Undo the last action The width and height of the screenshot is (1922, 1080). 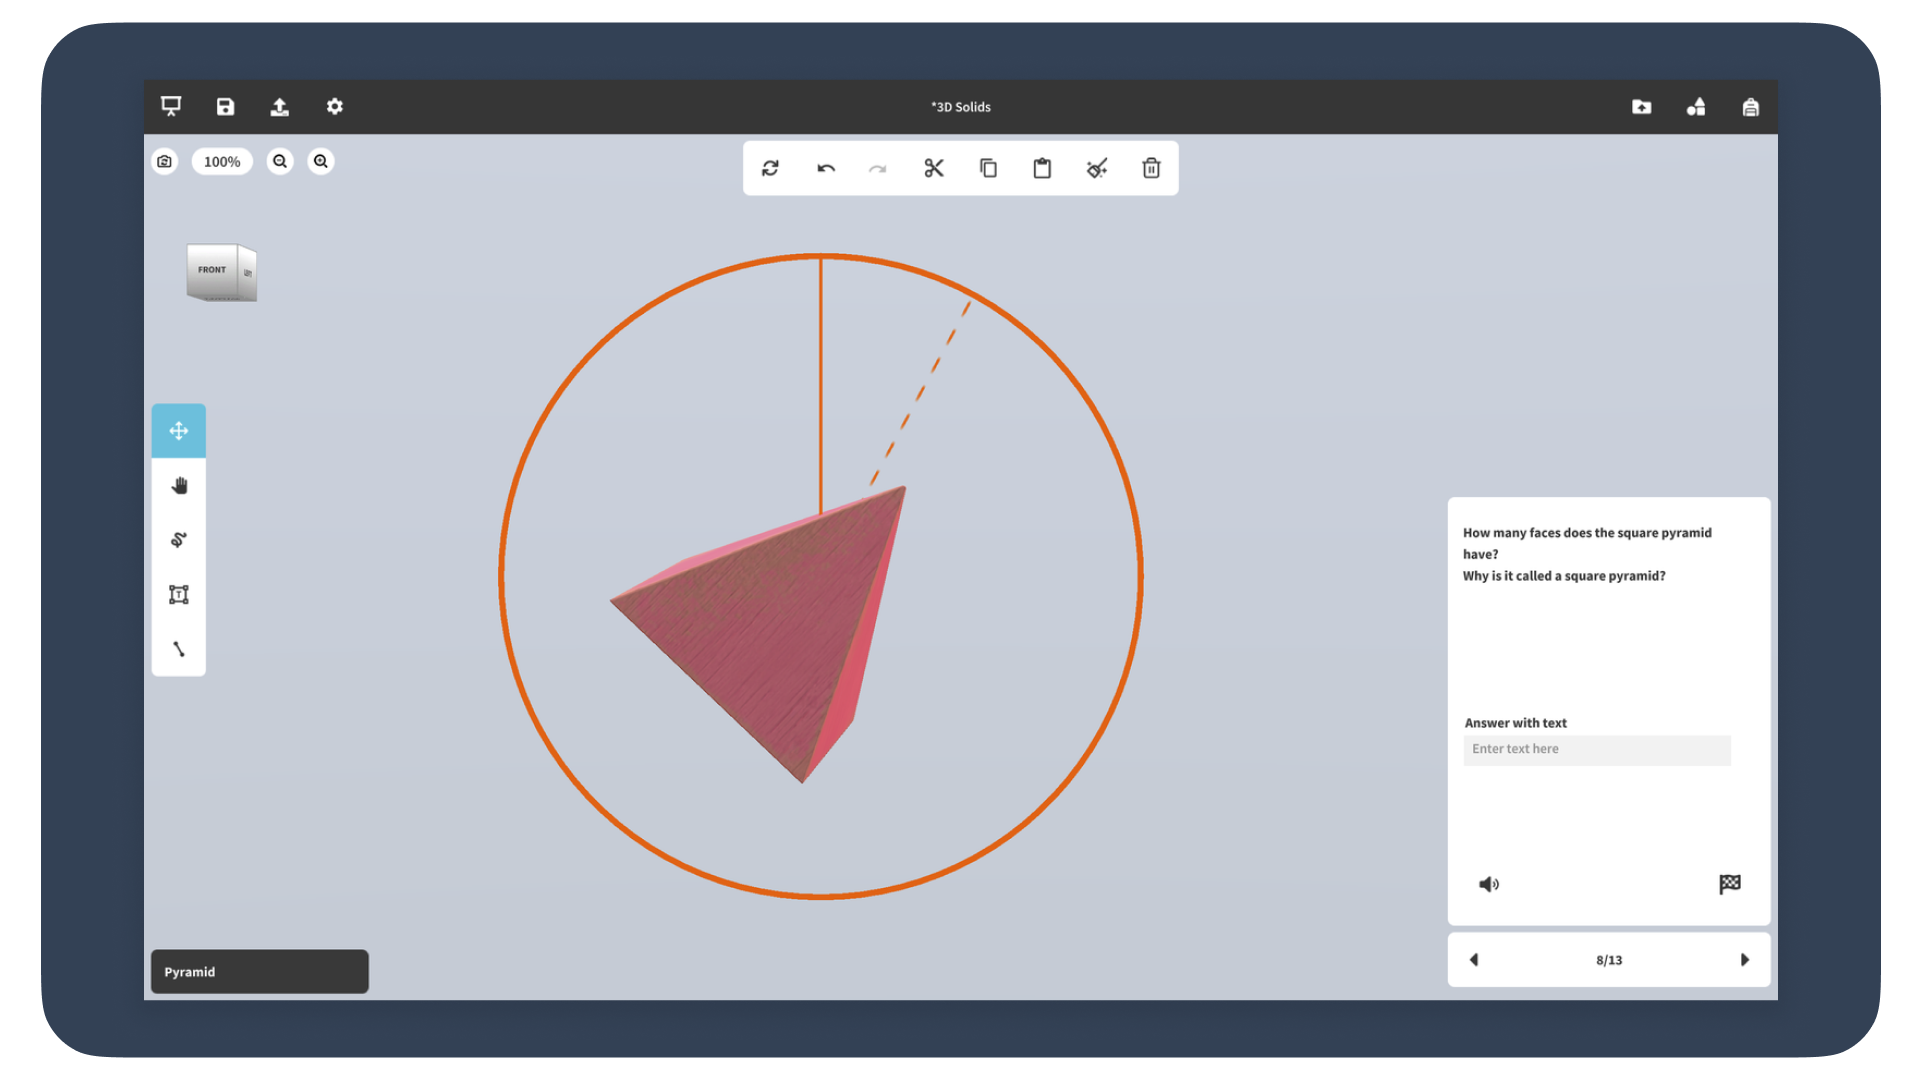[x=825, y=168]
